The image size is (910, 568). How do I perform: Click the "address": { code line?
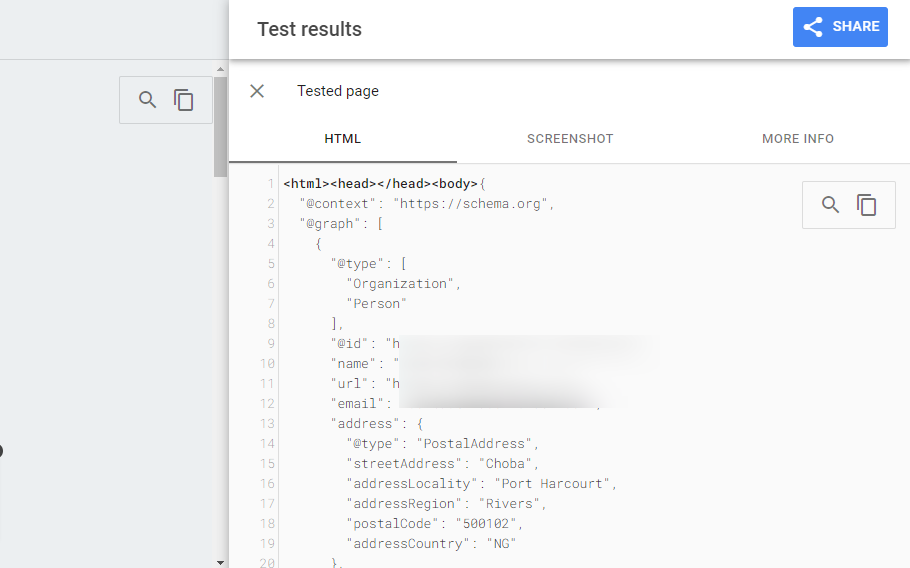click(377, 424)
